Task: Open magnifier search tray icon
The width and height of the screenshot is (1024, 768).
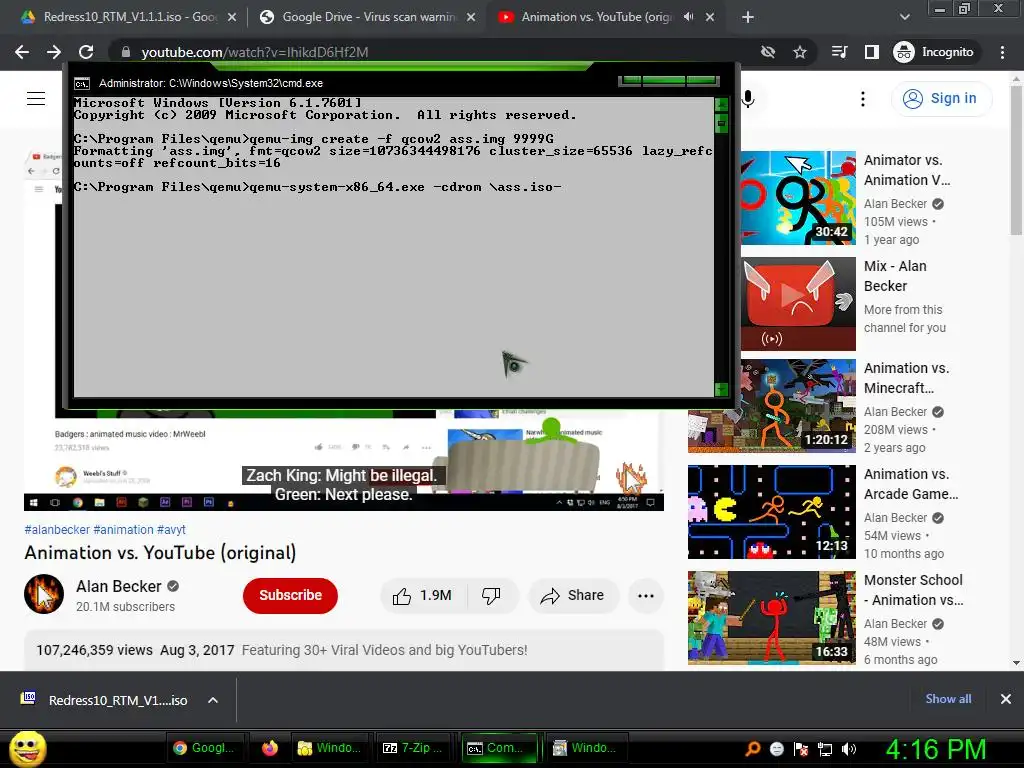Action: [x=753, y=749]
